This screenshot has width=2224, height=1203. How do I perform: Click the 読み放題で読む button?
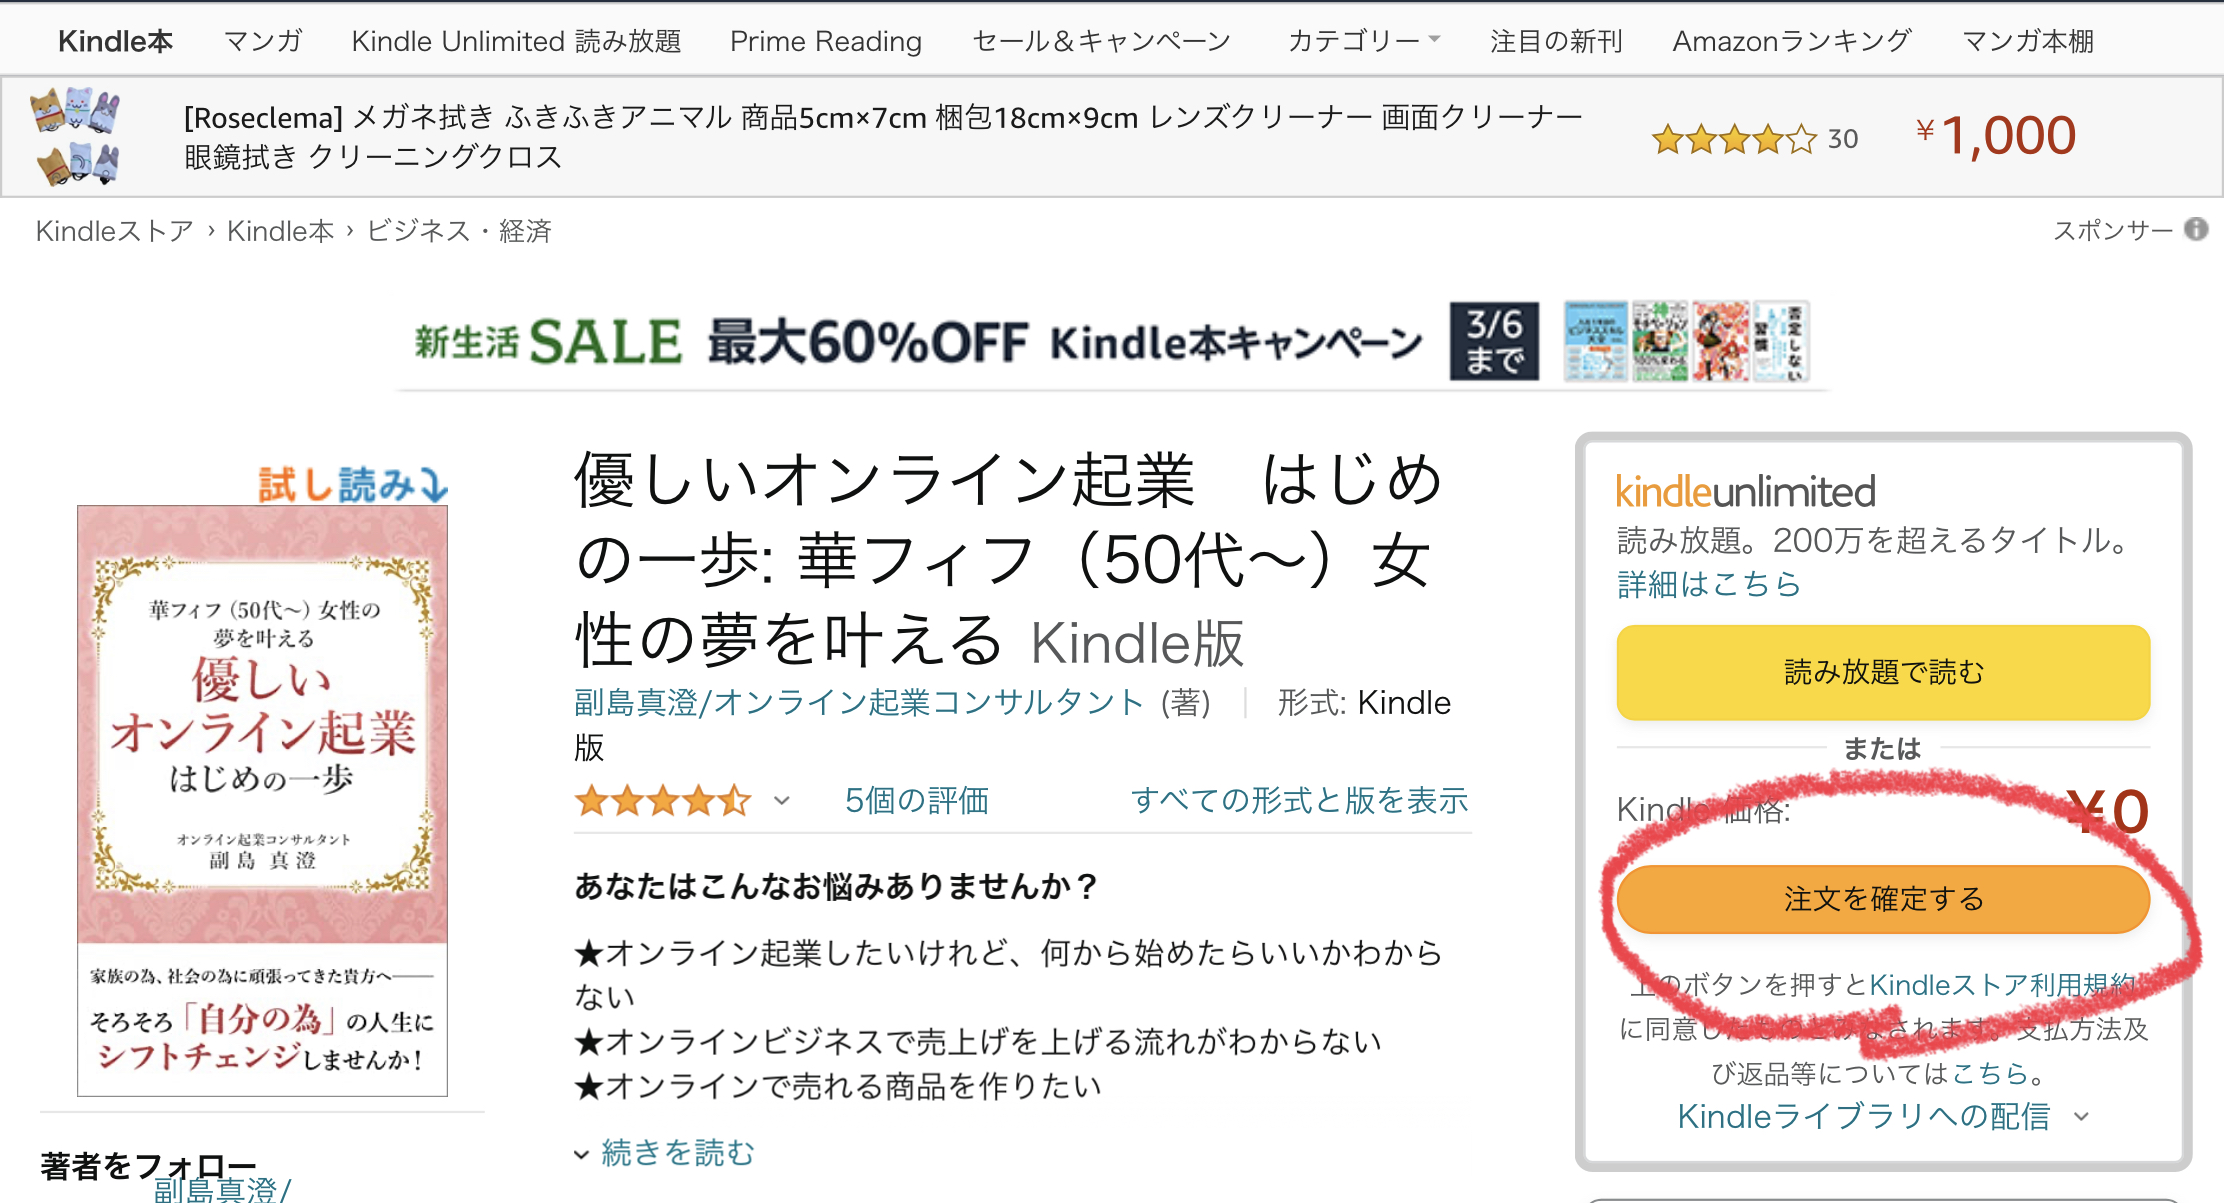pos(1883,672)
